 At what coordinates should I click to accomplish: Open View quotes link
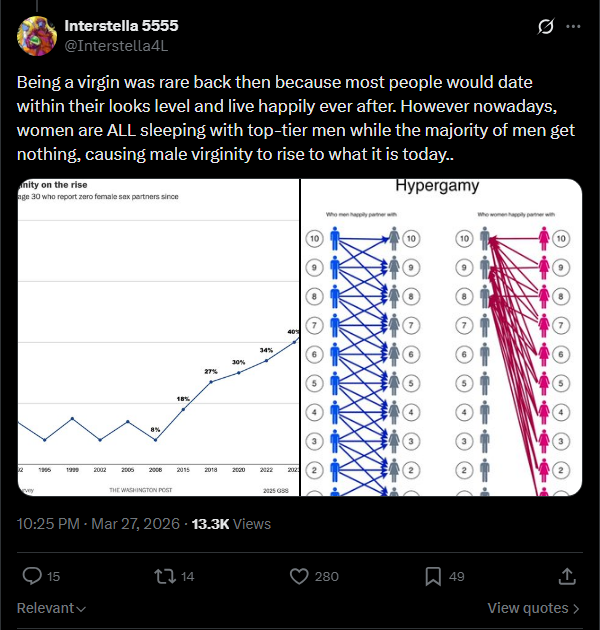[x=533, y=608]
